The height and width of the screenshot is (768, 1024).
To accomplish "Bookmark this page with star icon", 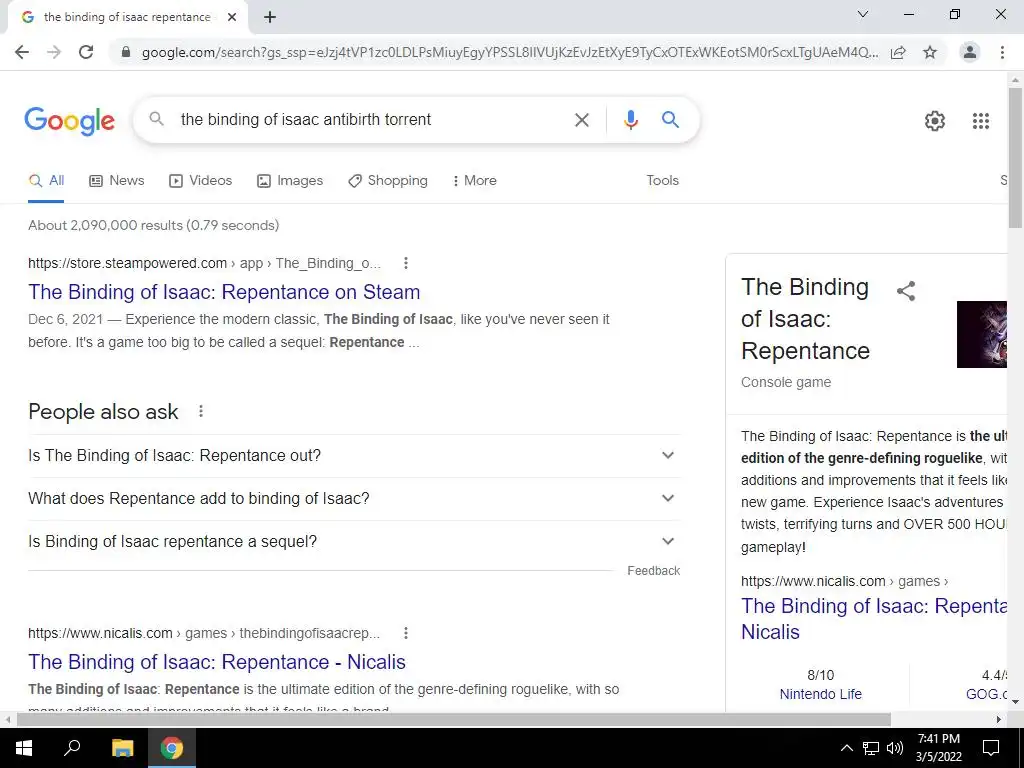I will coord(930,52).
